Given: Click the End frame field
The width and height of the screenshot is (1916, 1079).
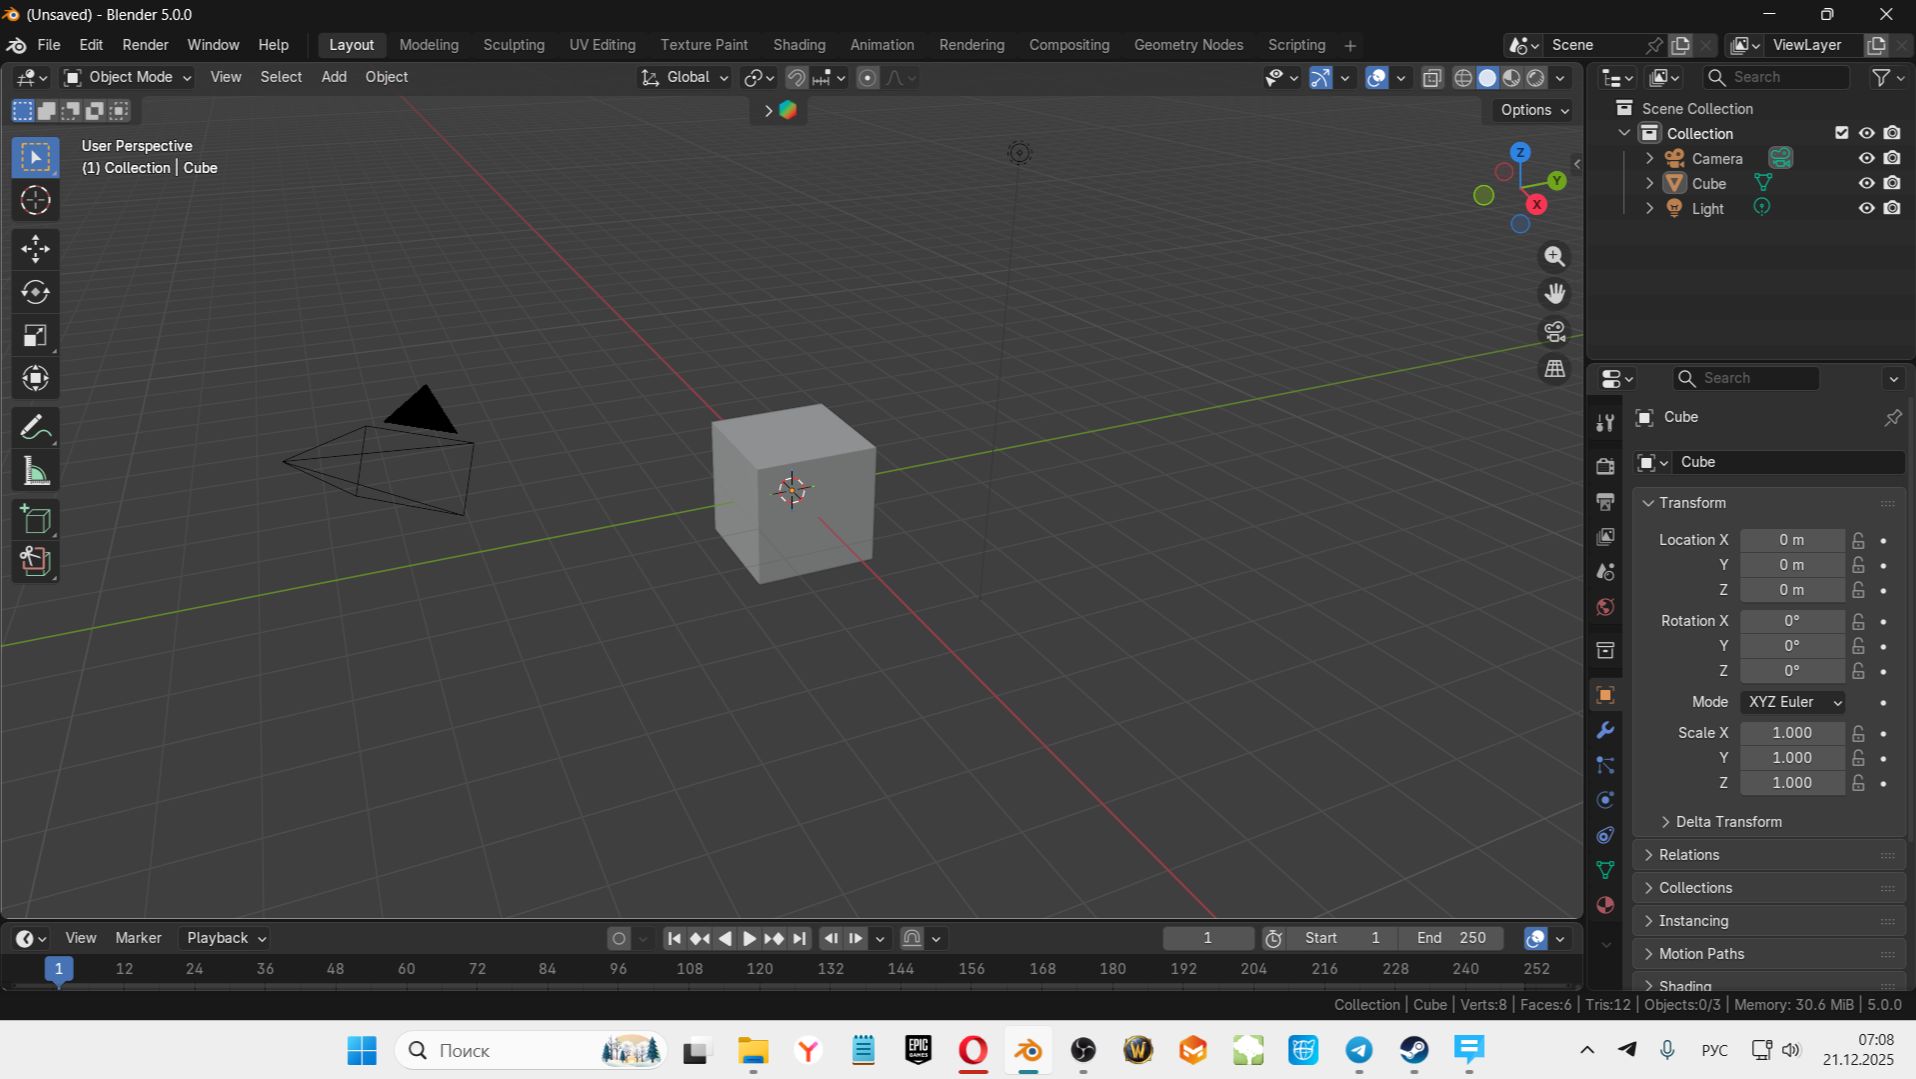Looking at the screenshot, I should (1451, 938).
